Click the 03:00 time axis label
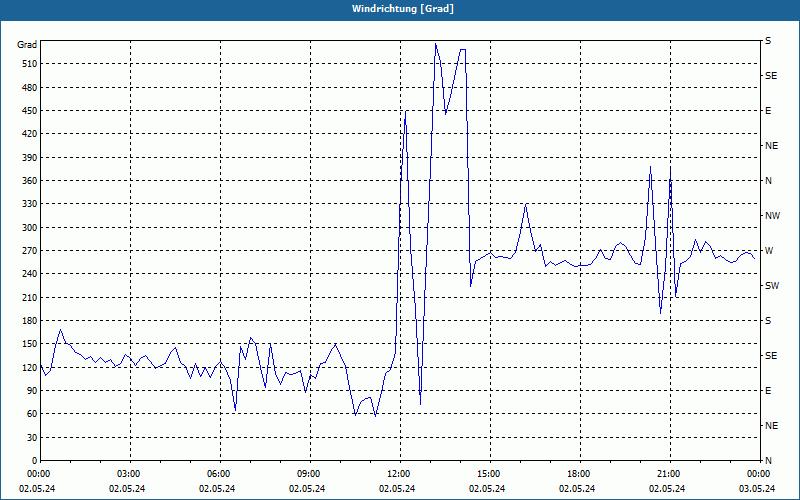This screenshot has width=800, height=500. click(129, 474)
